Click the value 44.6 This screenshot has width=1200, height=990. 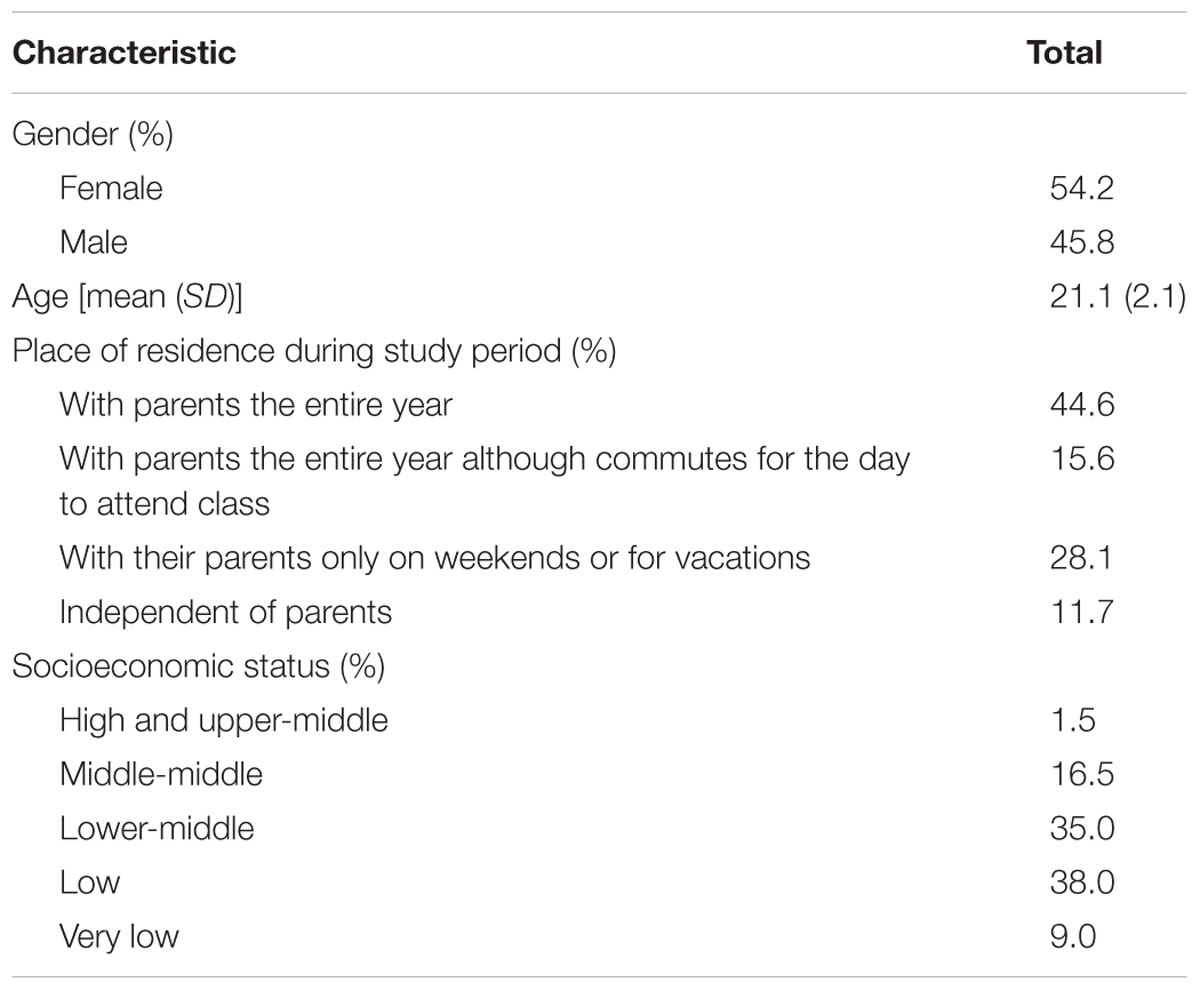pos(1081,405)
